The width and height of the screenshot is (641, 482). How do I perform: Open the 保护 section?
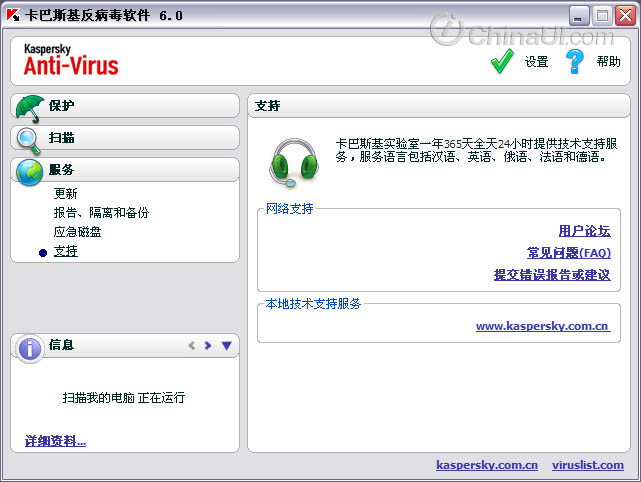tap(125, 106)
